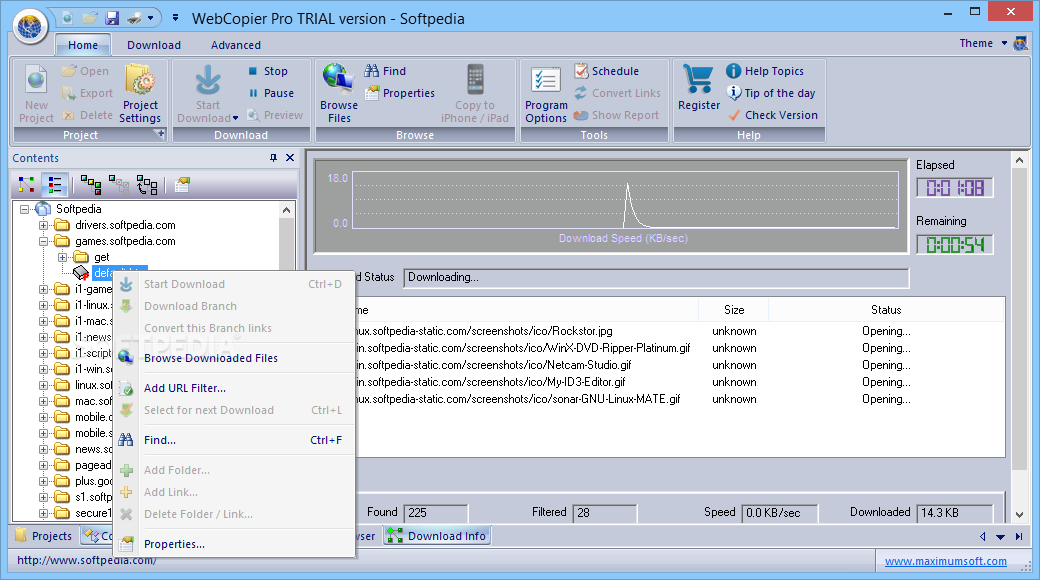Click down arrow of right pane scrollbar
Image resolution: width=1040 pixels, height=580 pixels.
(1019, 515)
